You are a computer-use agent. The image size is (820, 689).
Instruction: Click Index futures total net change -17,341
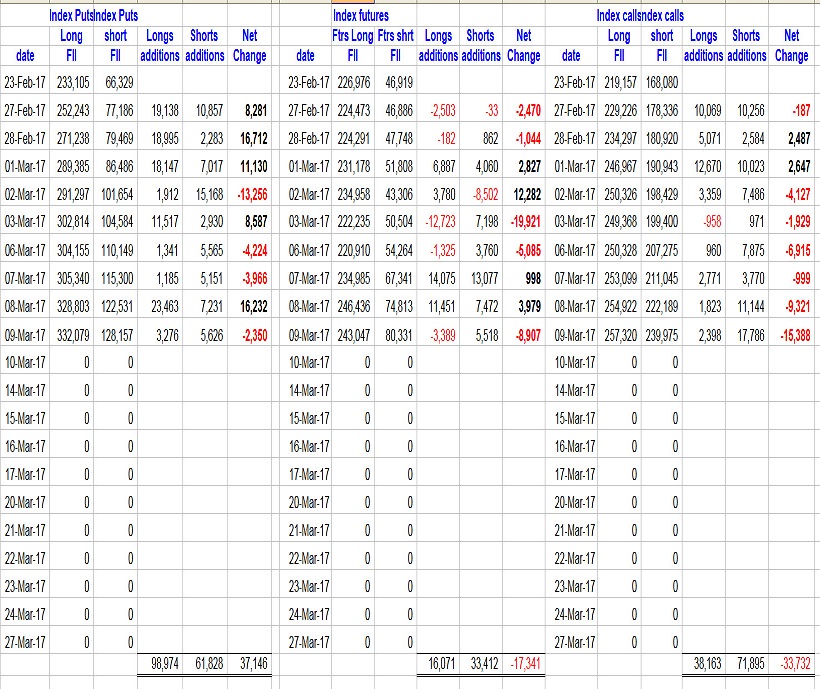tap(523, 664)
